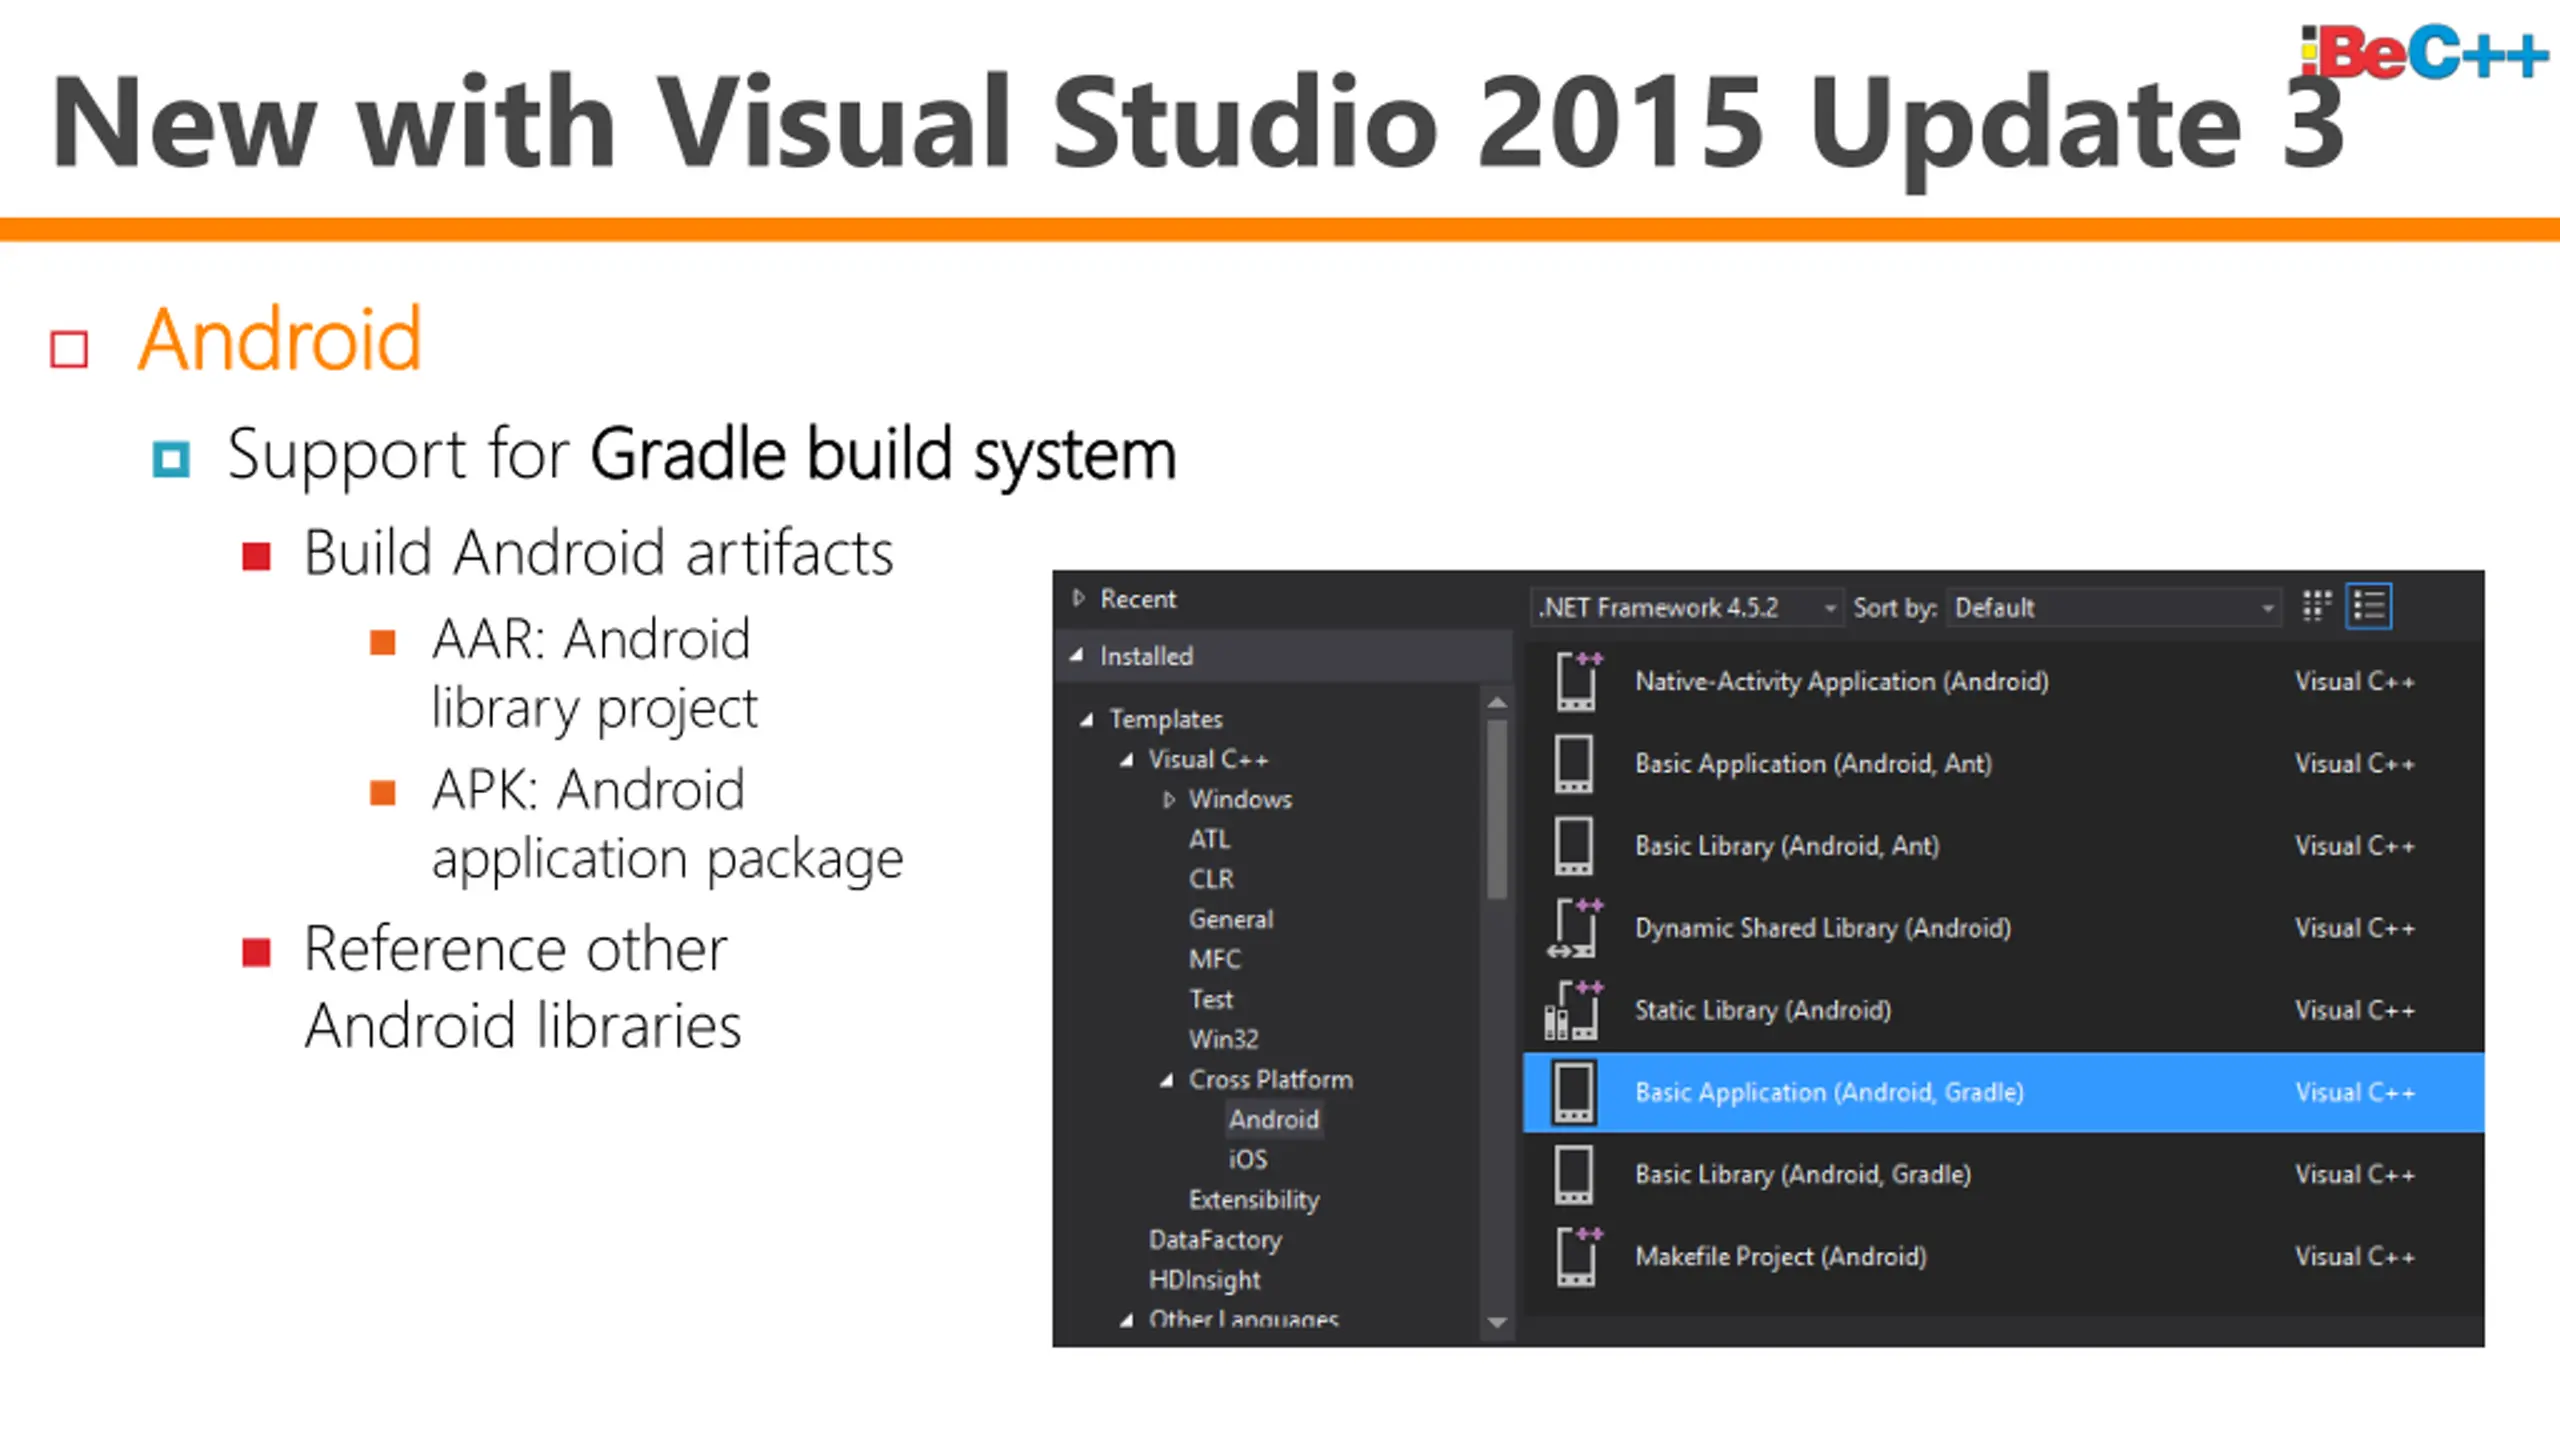Viewport: 2560px width, 1440px height.
Task: Collapse the Visual C++ tree node
Action: coord(1127,760)
